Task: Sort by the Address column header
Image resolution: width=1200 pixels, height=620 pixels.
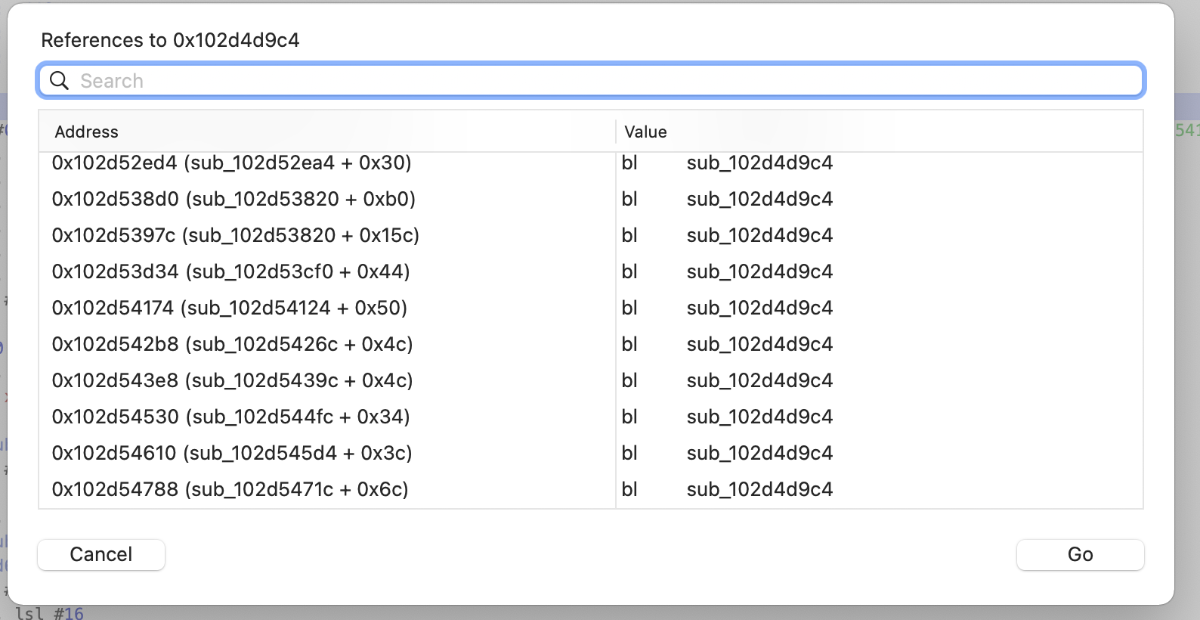Action: (x=86, y=132)
